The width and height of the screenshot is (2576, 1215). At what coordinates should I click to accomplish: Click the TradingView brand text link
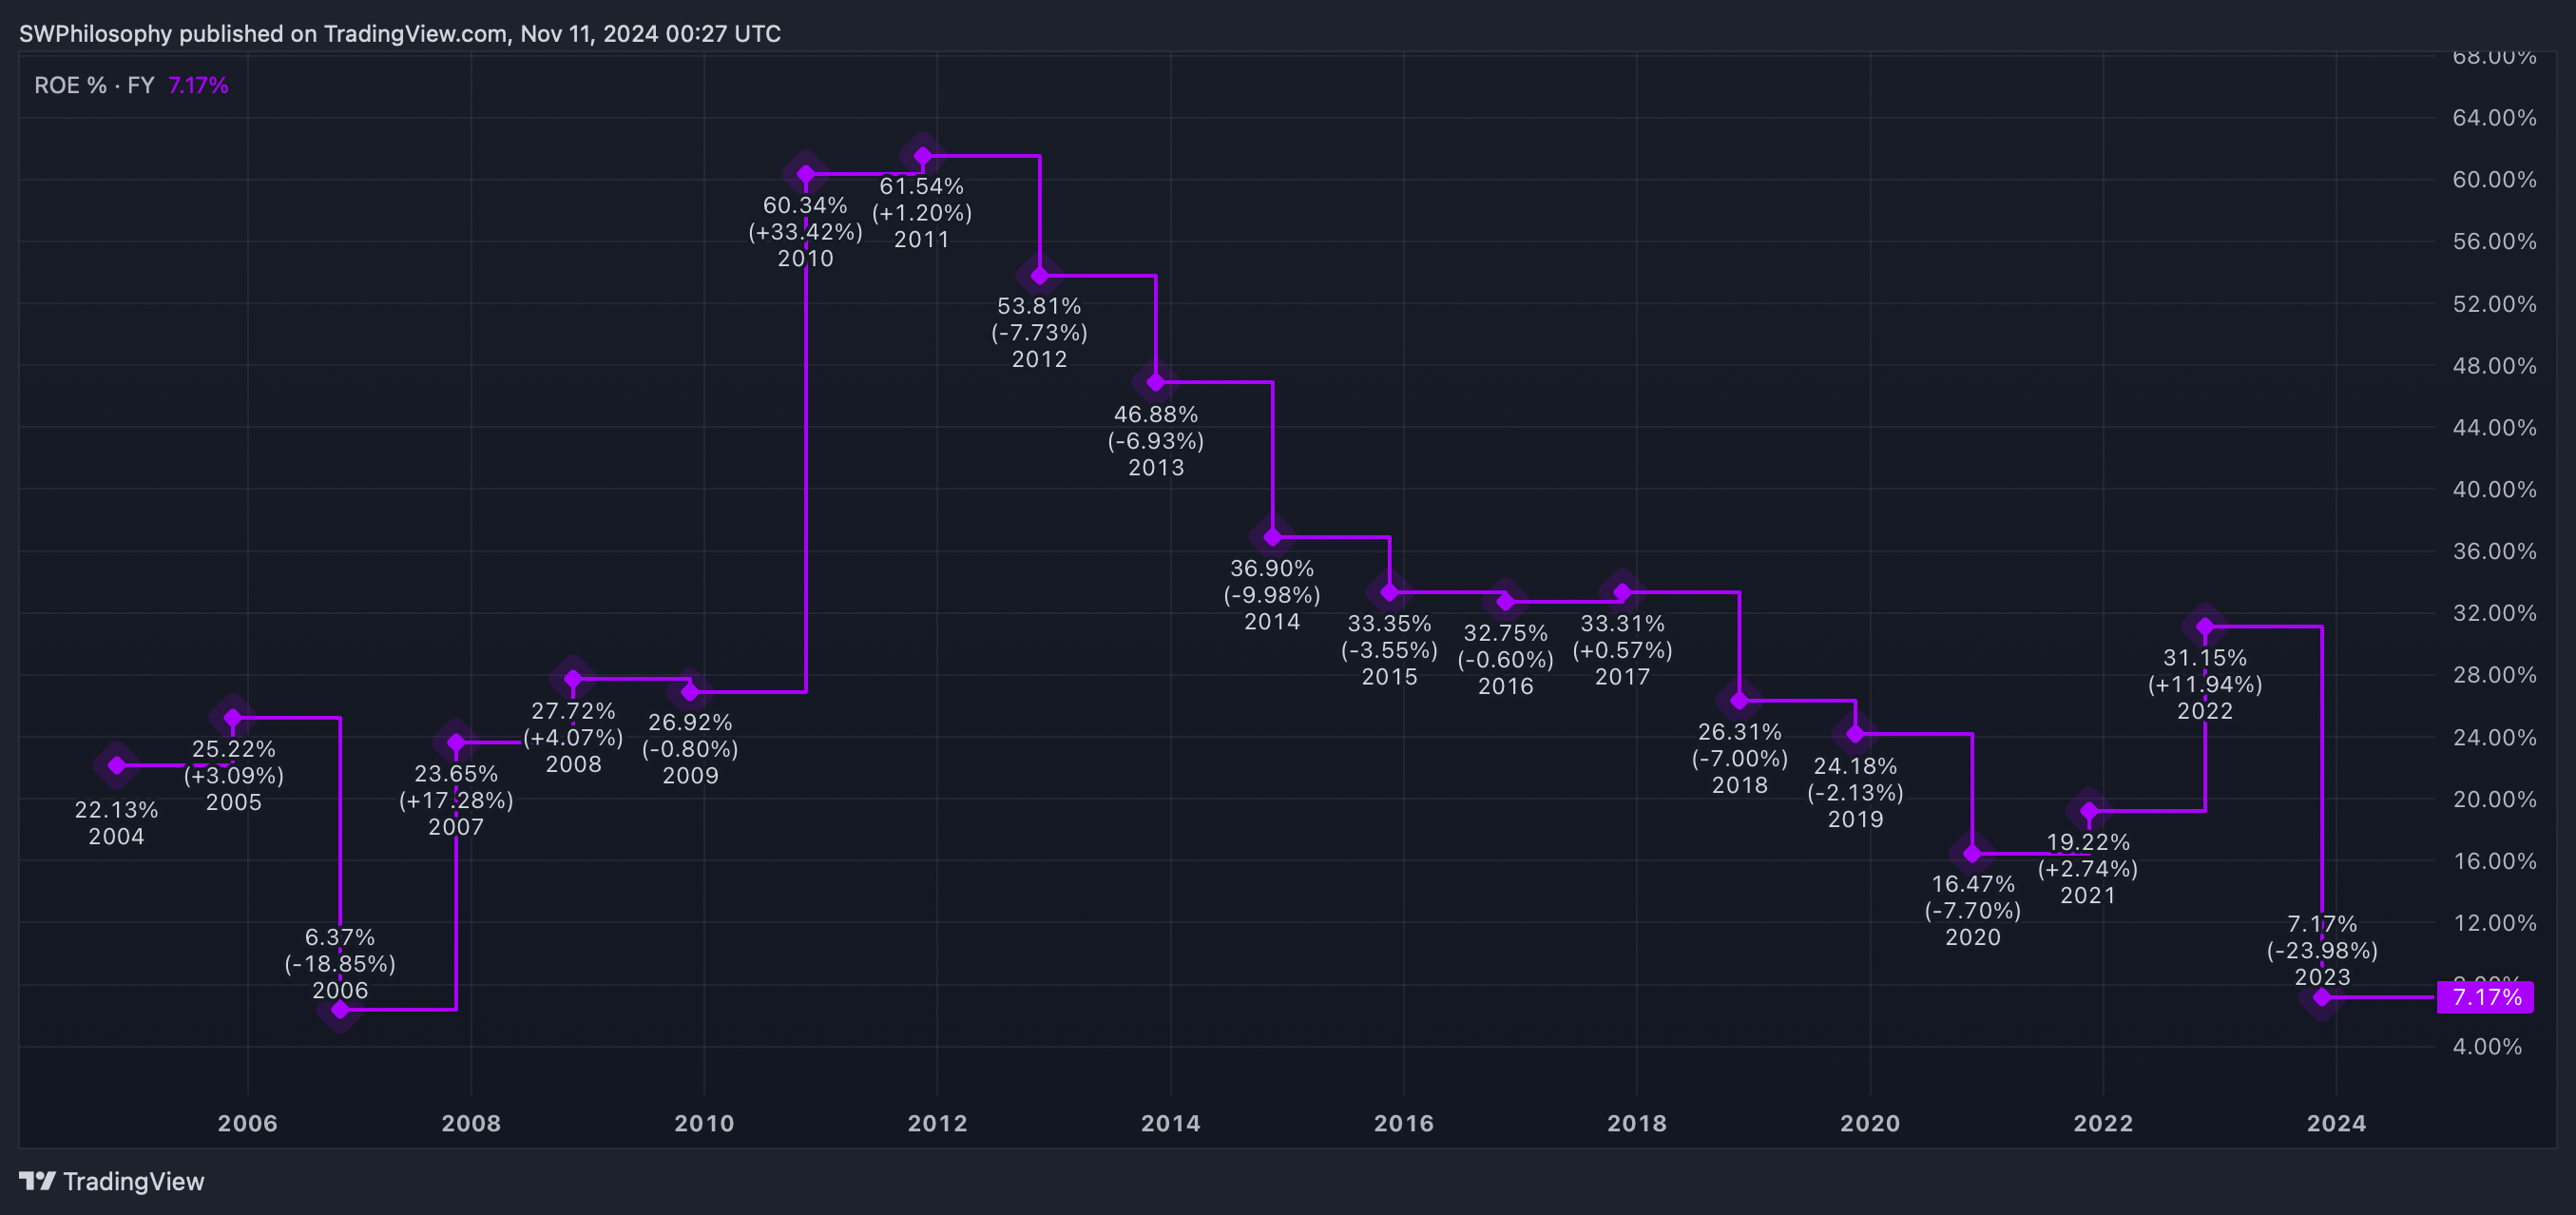coord(133,1181)
